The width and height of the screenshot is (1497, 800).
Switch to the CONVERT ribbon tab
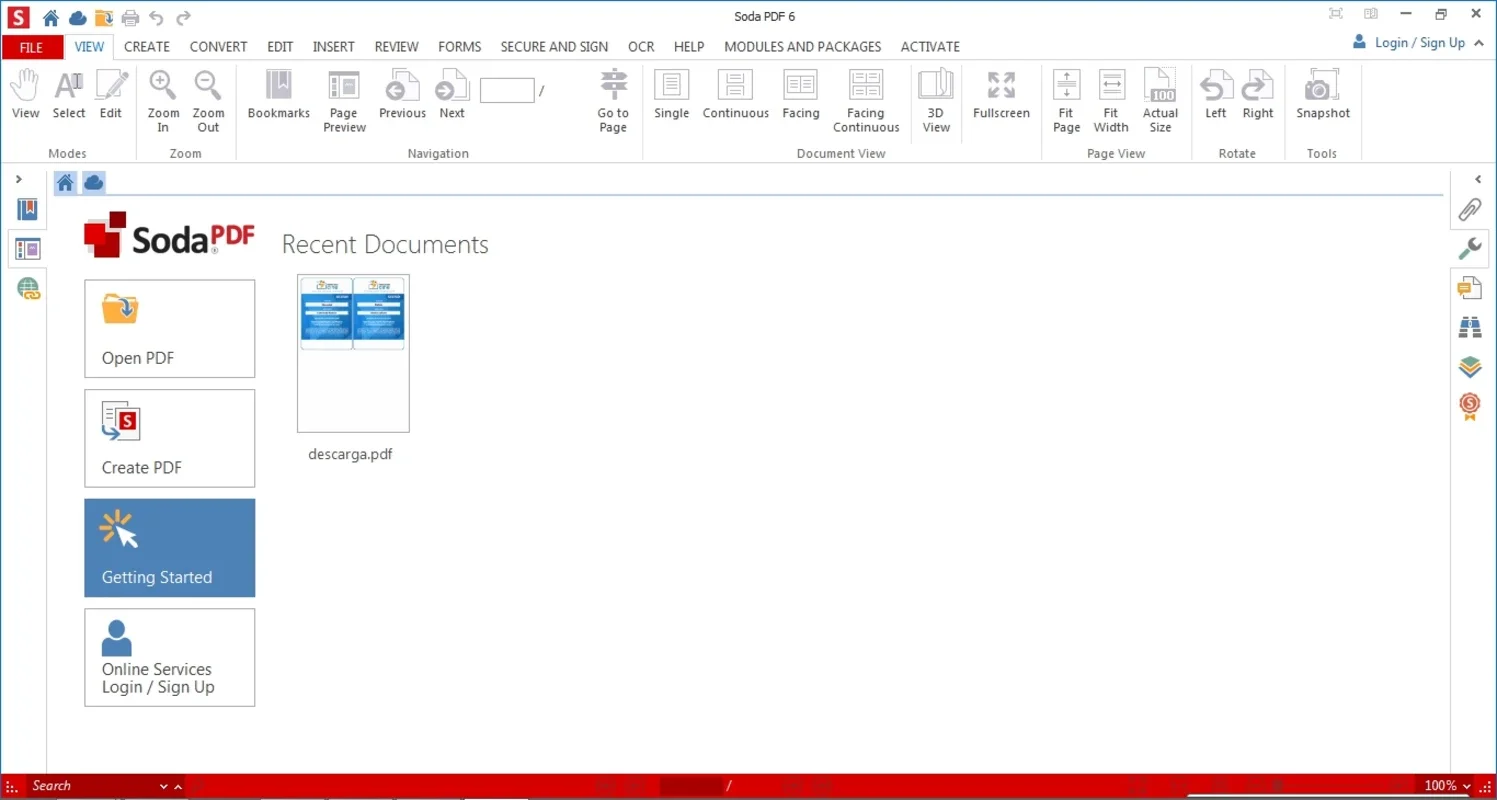coord(218,47)
